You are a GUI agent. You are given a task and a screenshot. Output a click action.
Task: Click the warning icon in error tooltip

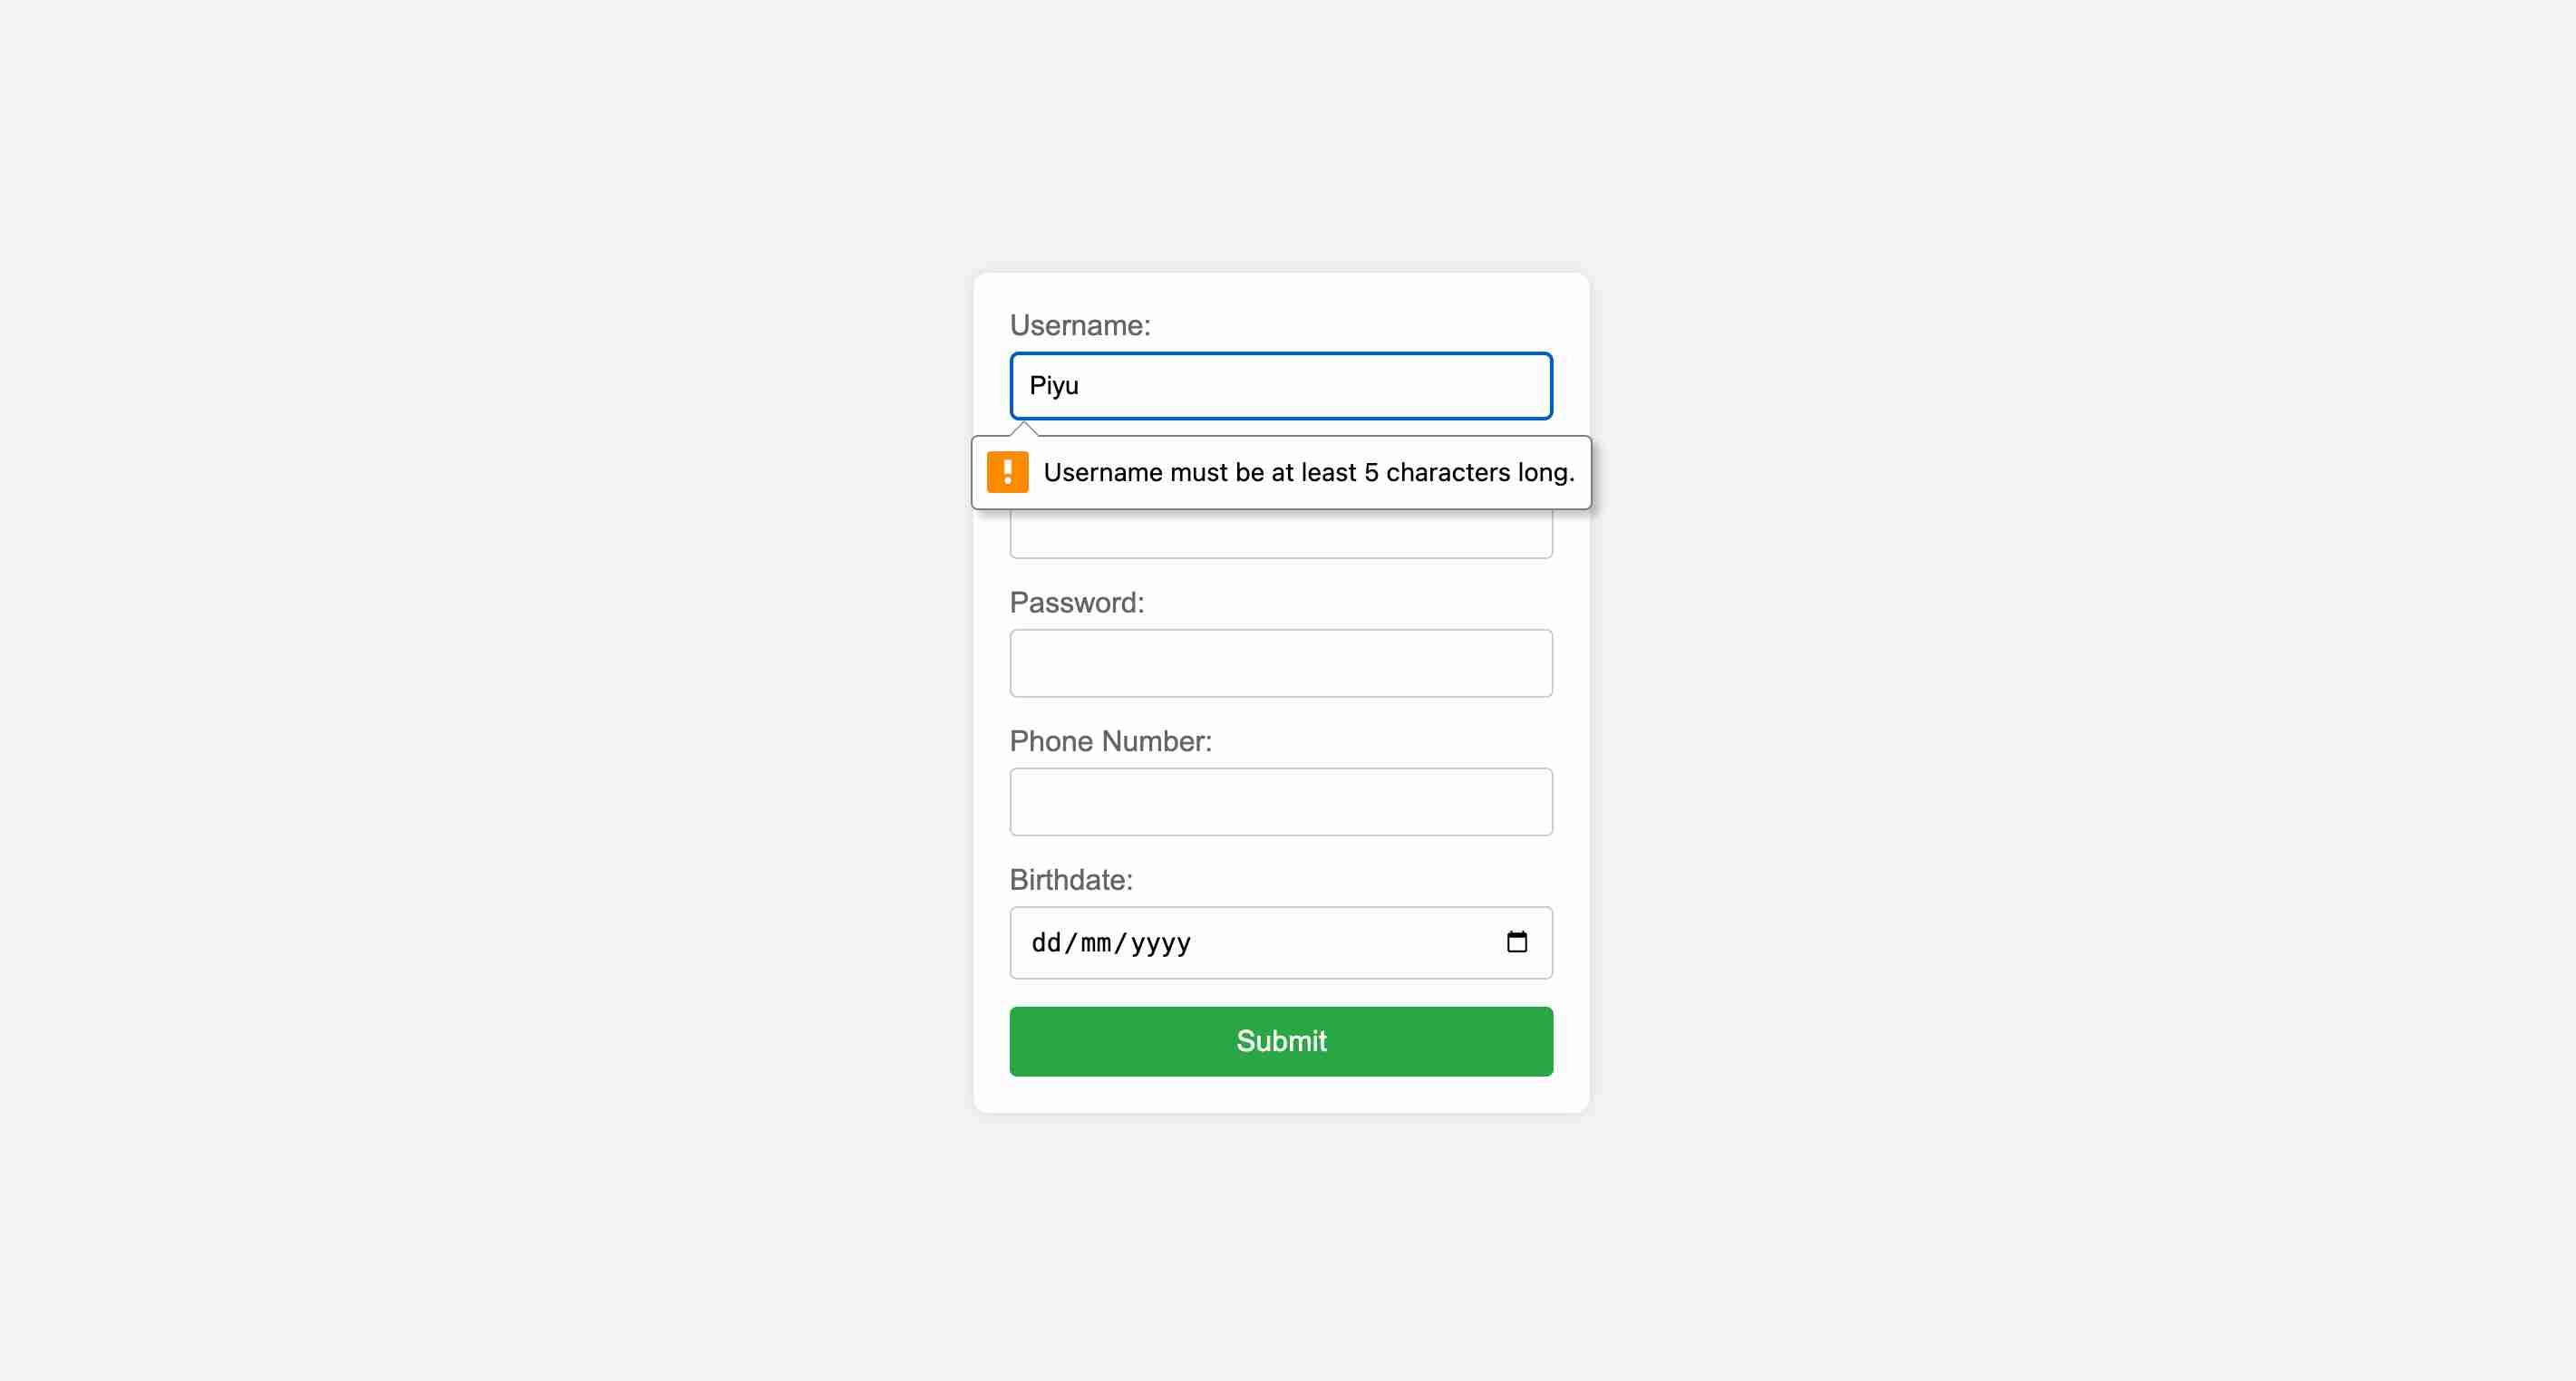click(1005, 472)
